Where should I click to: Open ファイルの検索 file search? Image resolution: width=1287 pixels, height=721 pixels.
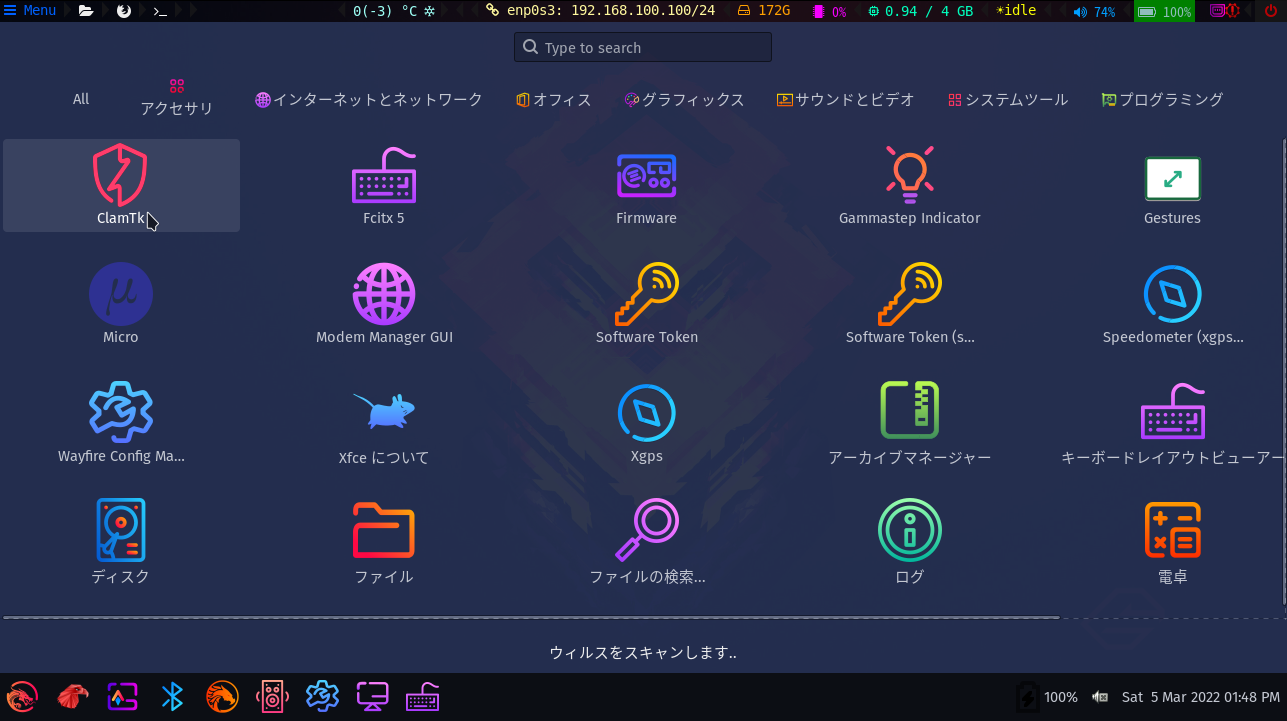click(x=646, y=543)
